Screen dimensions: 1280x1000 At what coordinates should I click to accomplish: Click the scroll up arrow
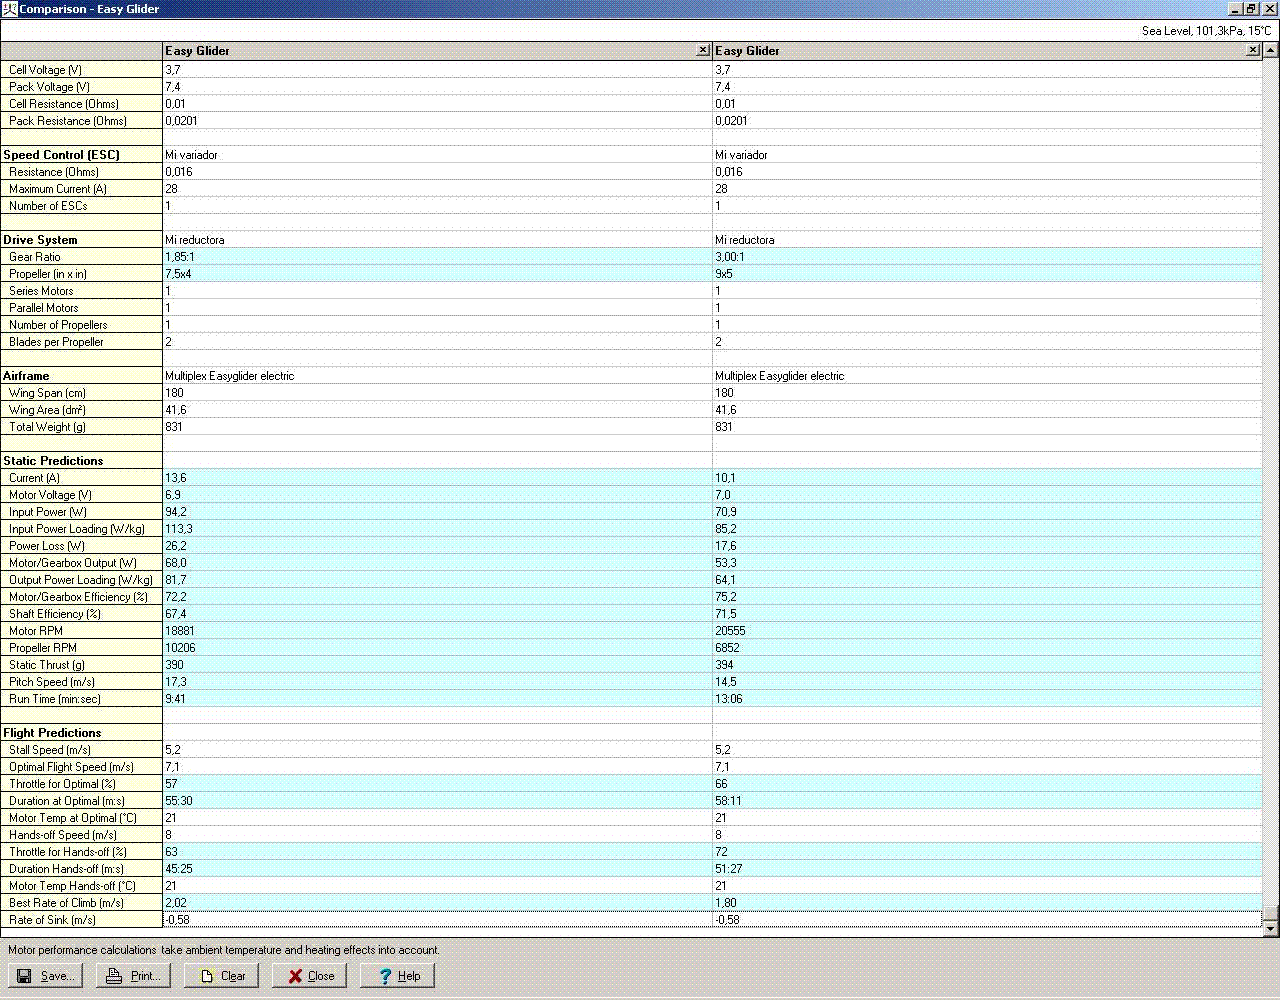[x=1271, y=50]
